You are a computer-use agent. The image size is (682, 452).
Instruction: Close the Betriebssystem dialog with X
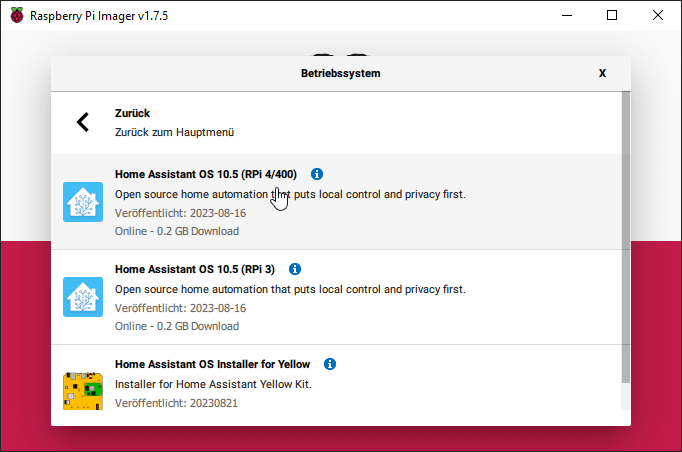pyautogui.click(x=602, y=73)
